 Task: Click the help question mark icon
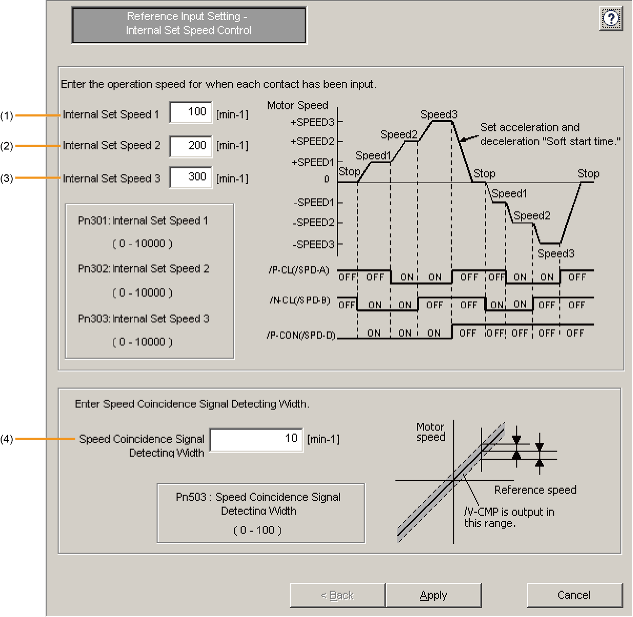tap(609, 19)
